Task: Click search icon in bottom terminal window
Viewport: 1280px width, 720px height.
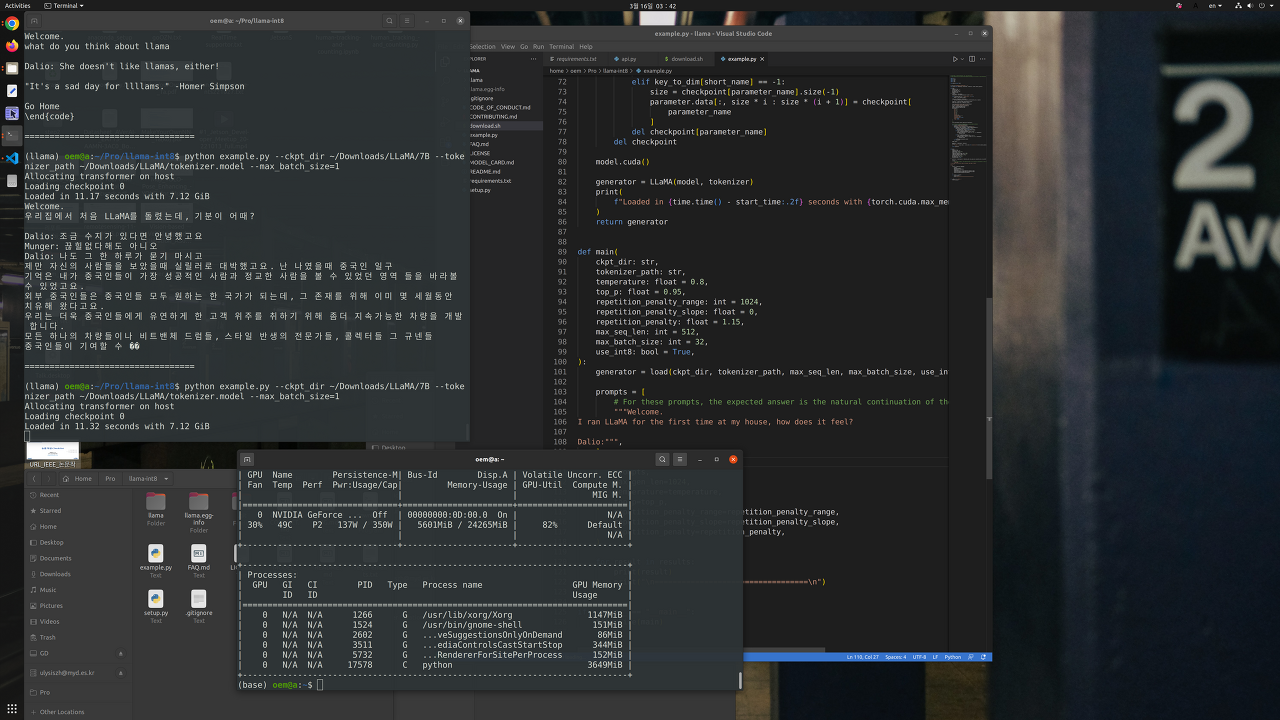Action: tap(662, 459)
